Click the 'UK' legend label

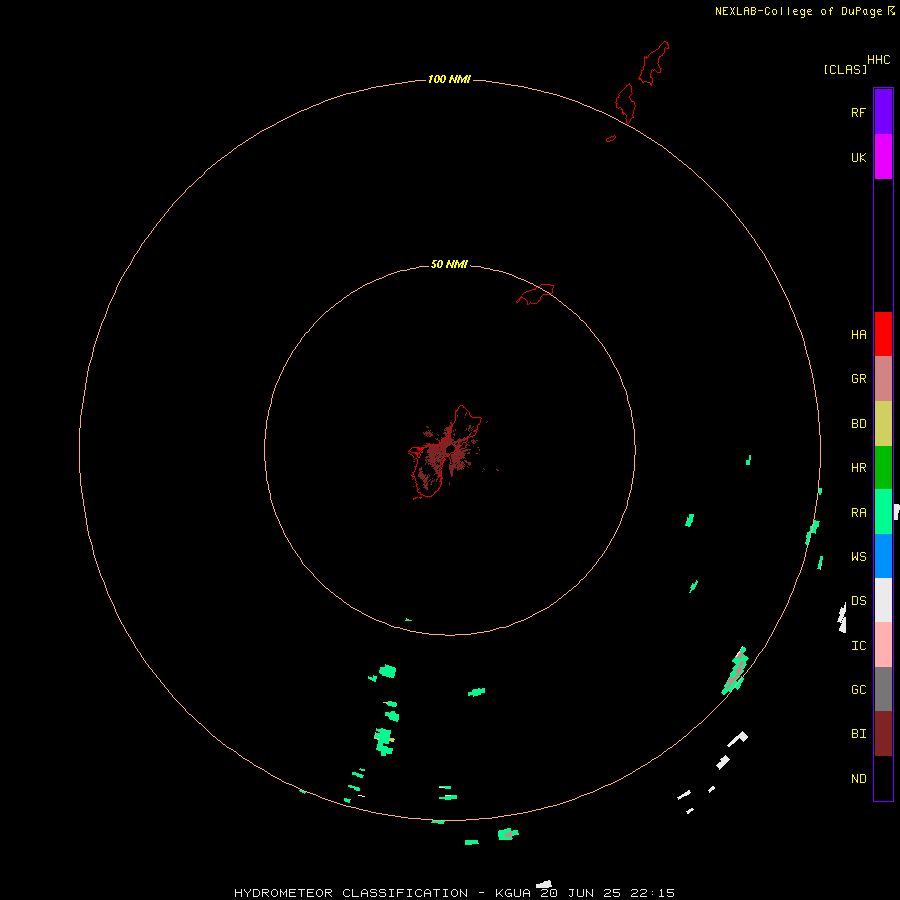859,157
